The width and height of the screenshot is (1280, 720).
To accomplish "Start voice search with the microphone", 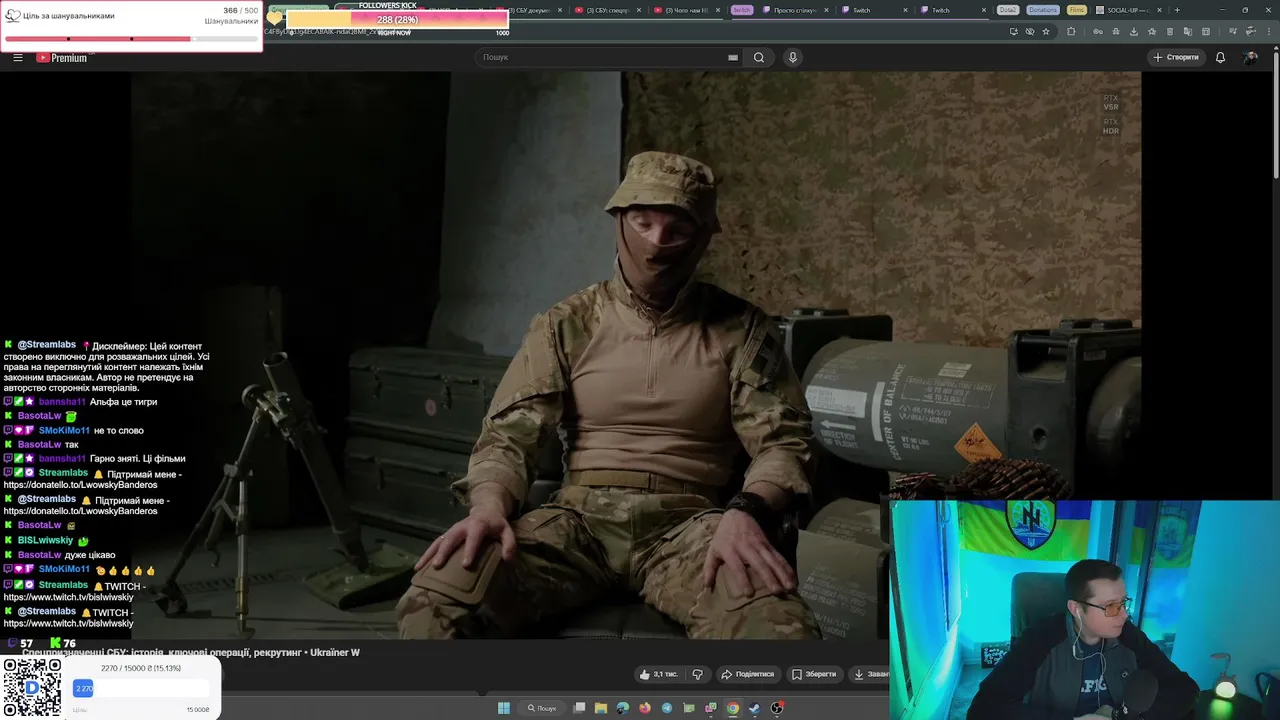I will click(793, 57).
